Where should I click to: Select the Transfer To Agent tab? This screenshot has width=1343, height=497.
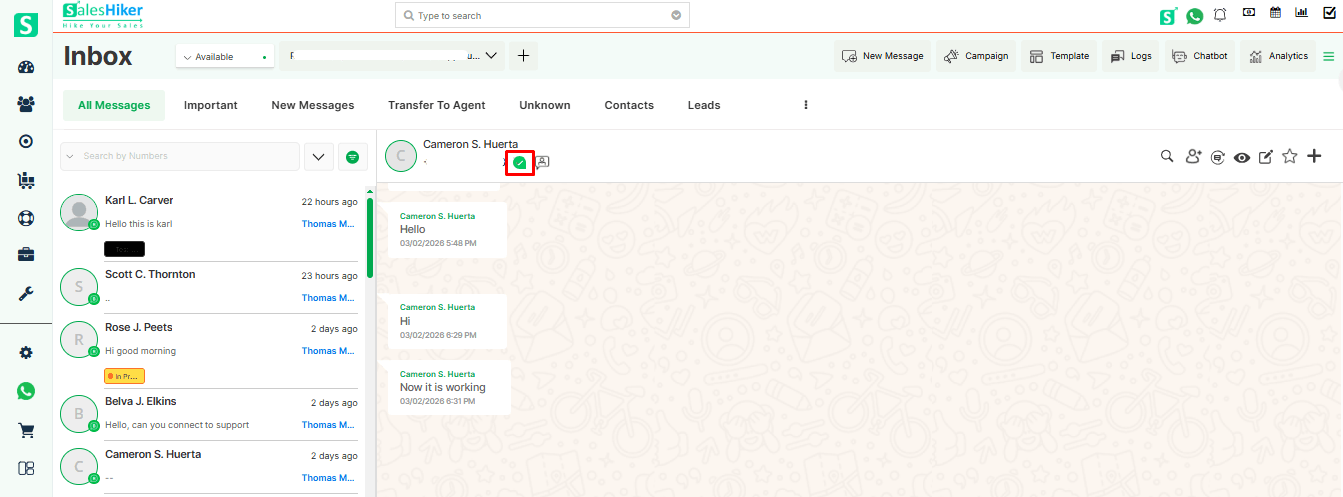pyautogui.click(x=436, y=105)
